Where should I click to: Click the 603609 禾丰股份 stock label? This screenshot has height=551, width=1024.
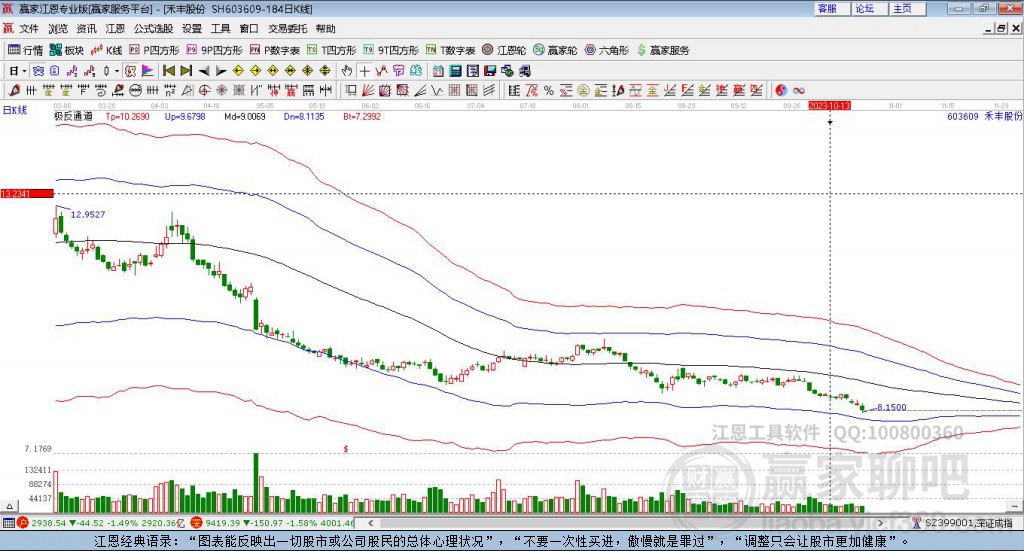(x=984, y=116)
